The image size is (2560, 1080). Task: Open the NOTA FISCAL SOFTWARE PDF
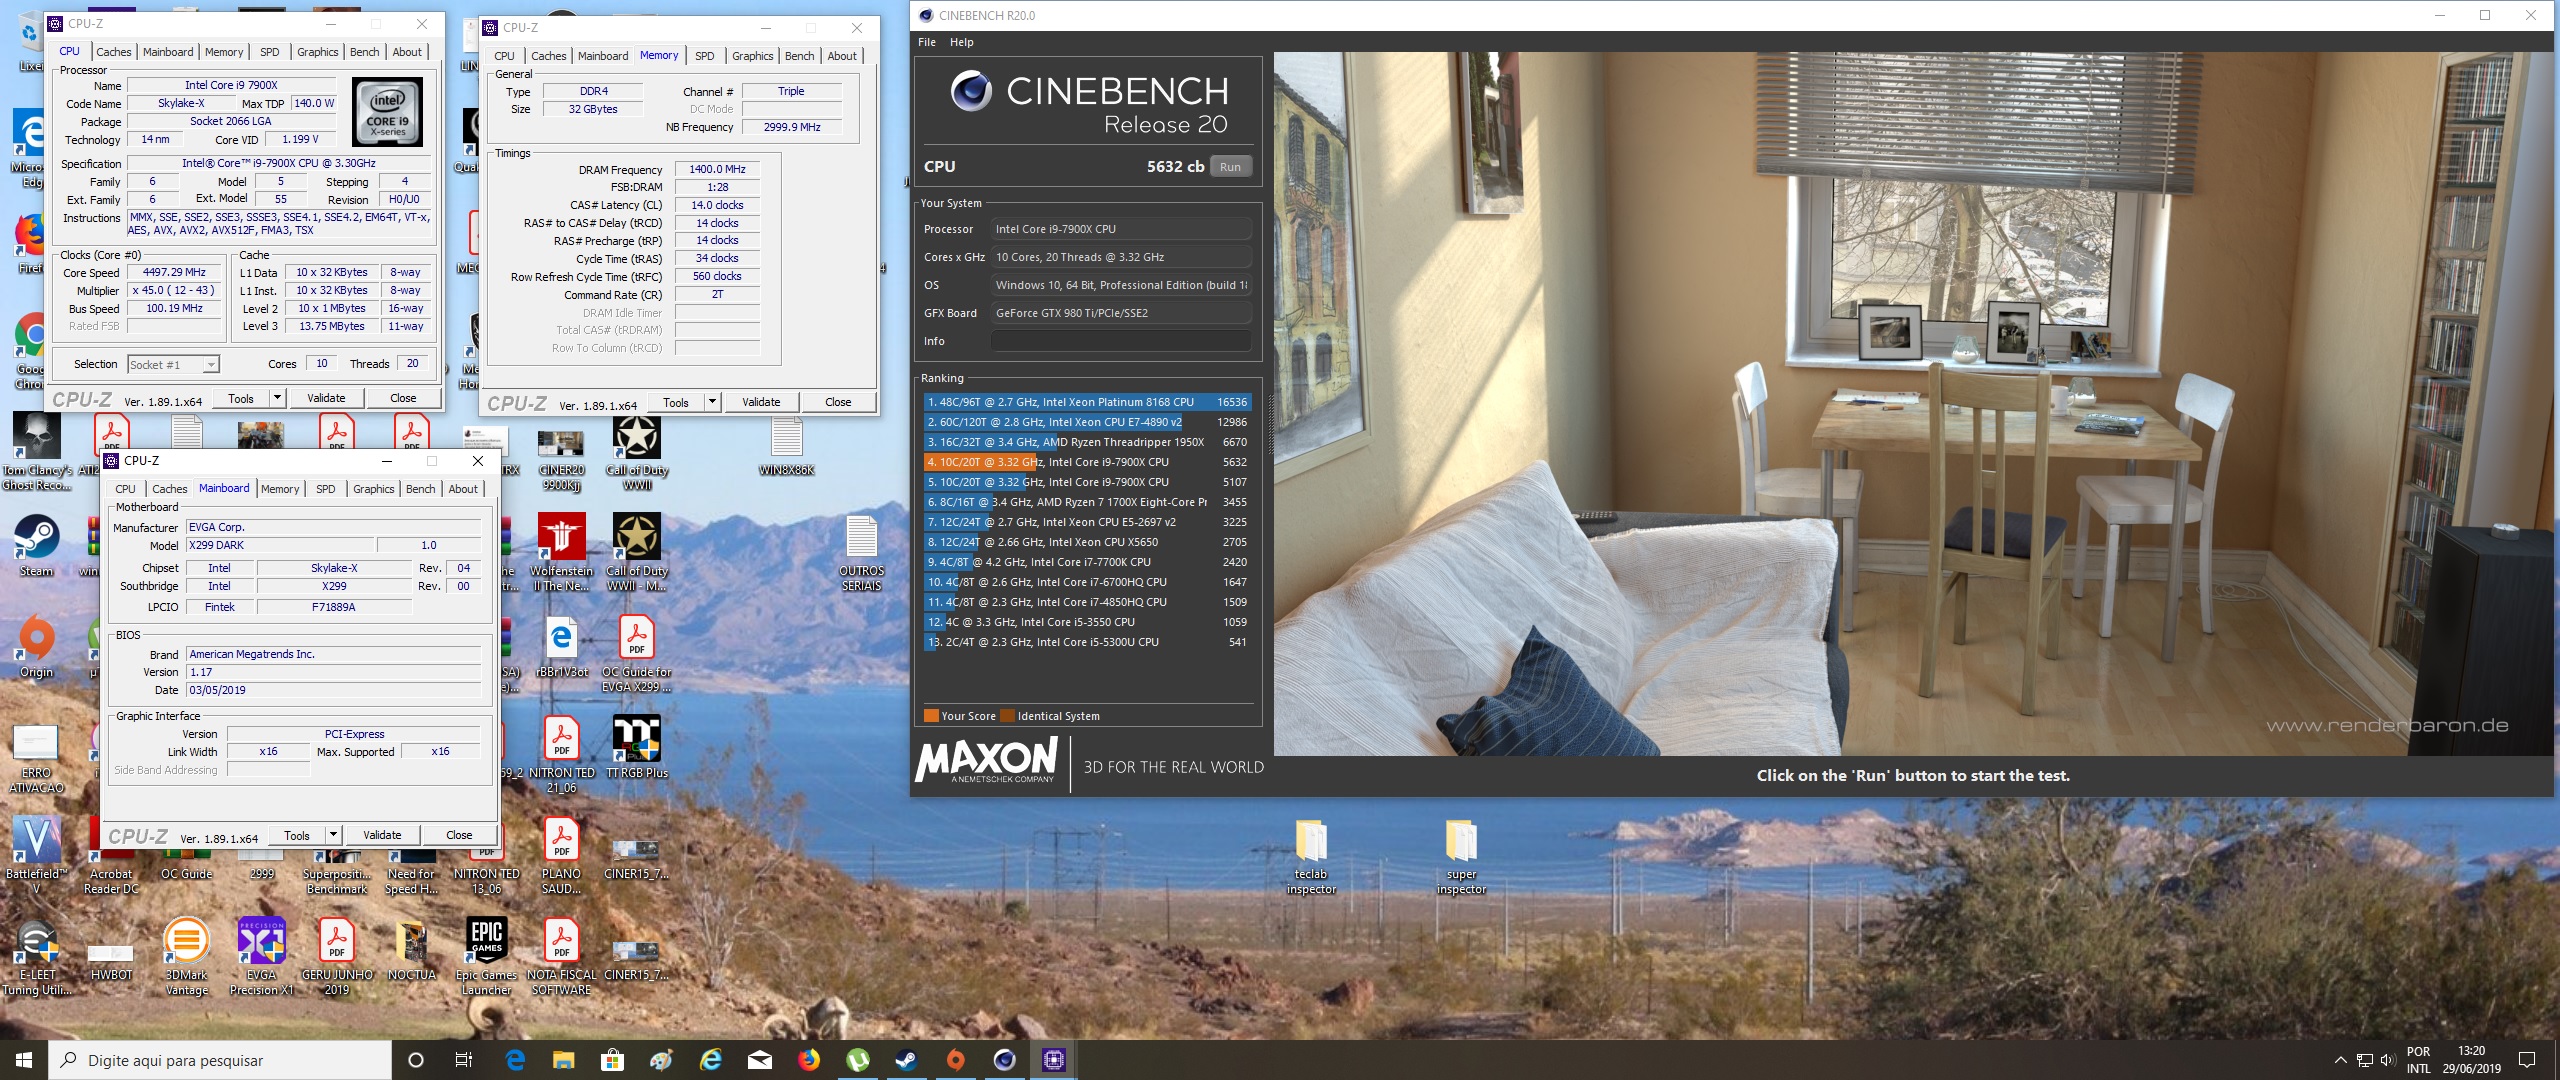(x=561, y=958)
